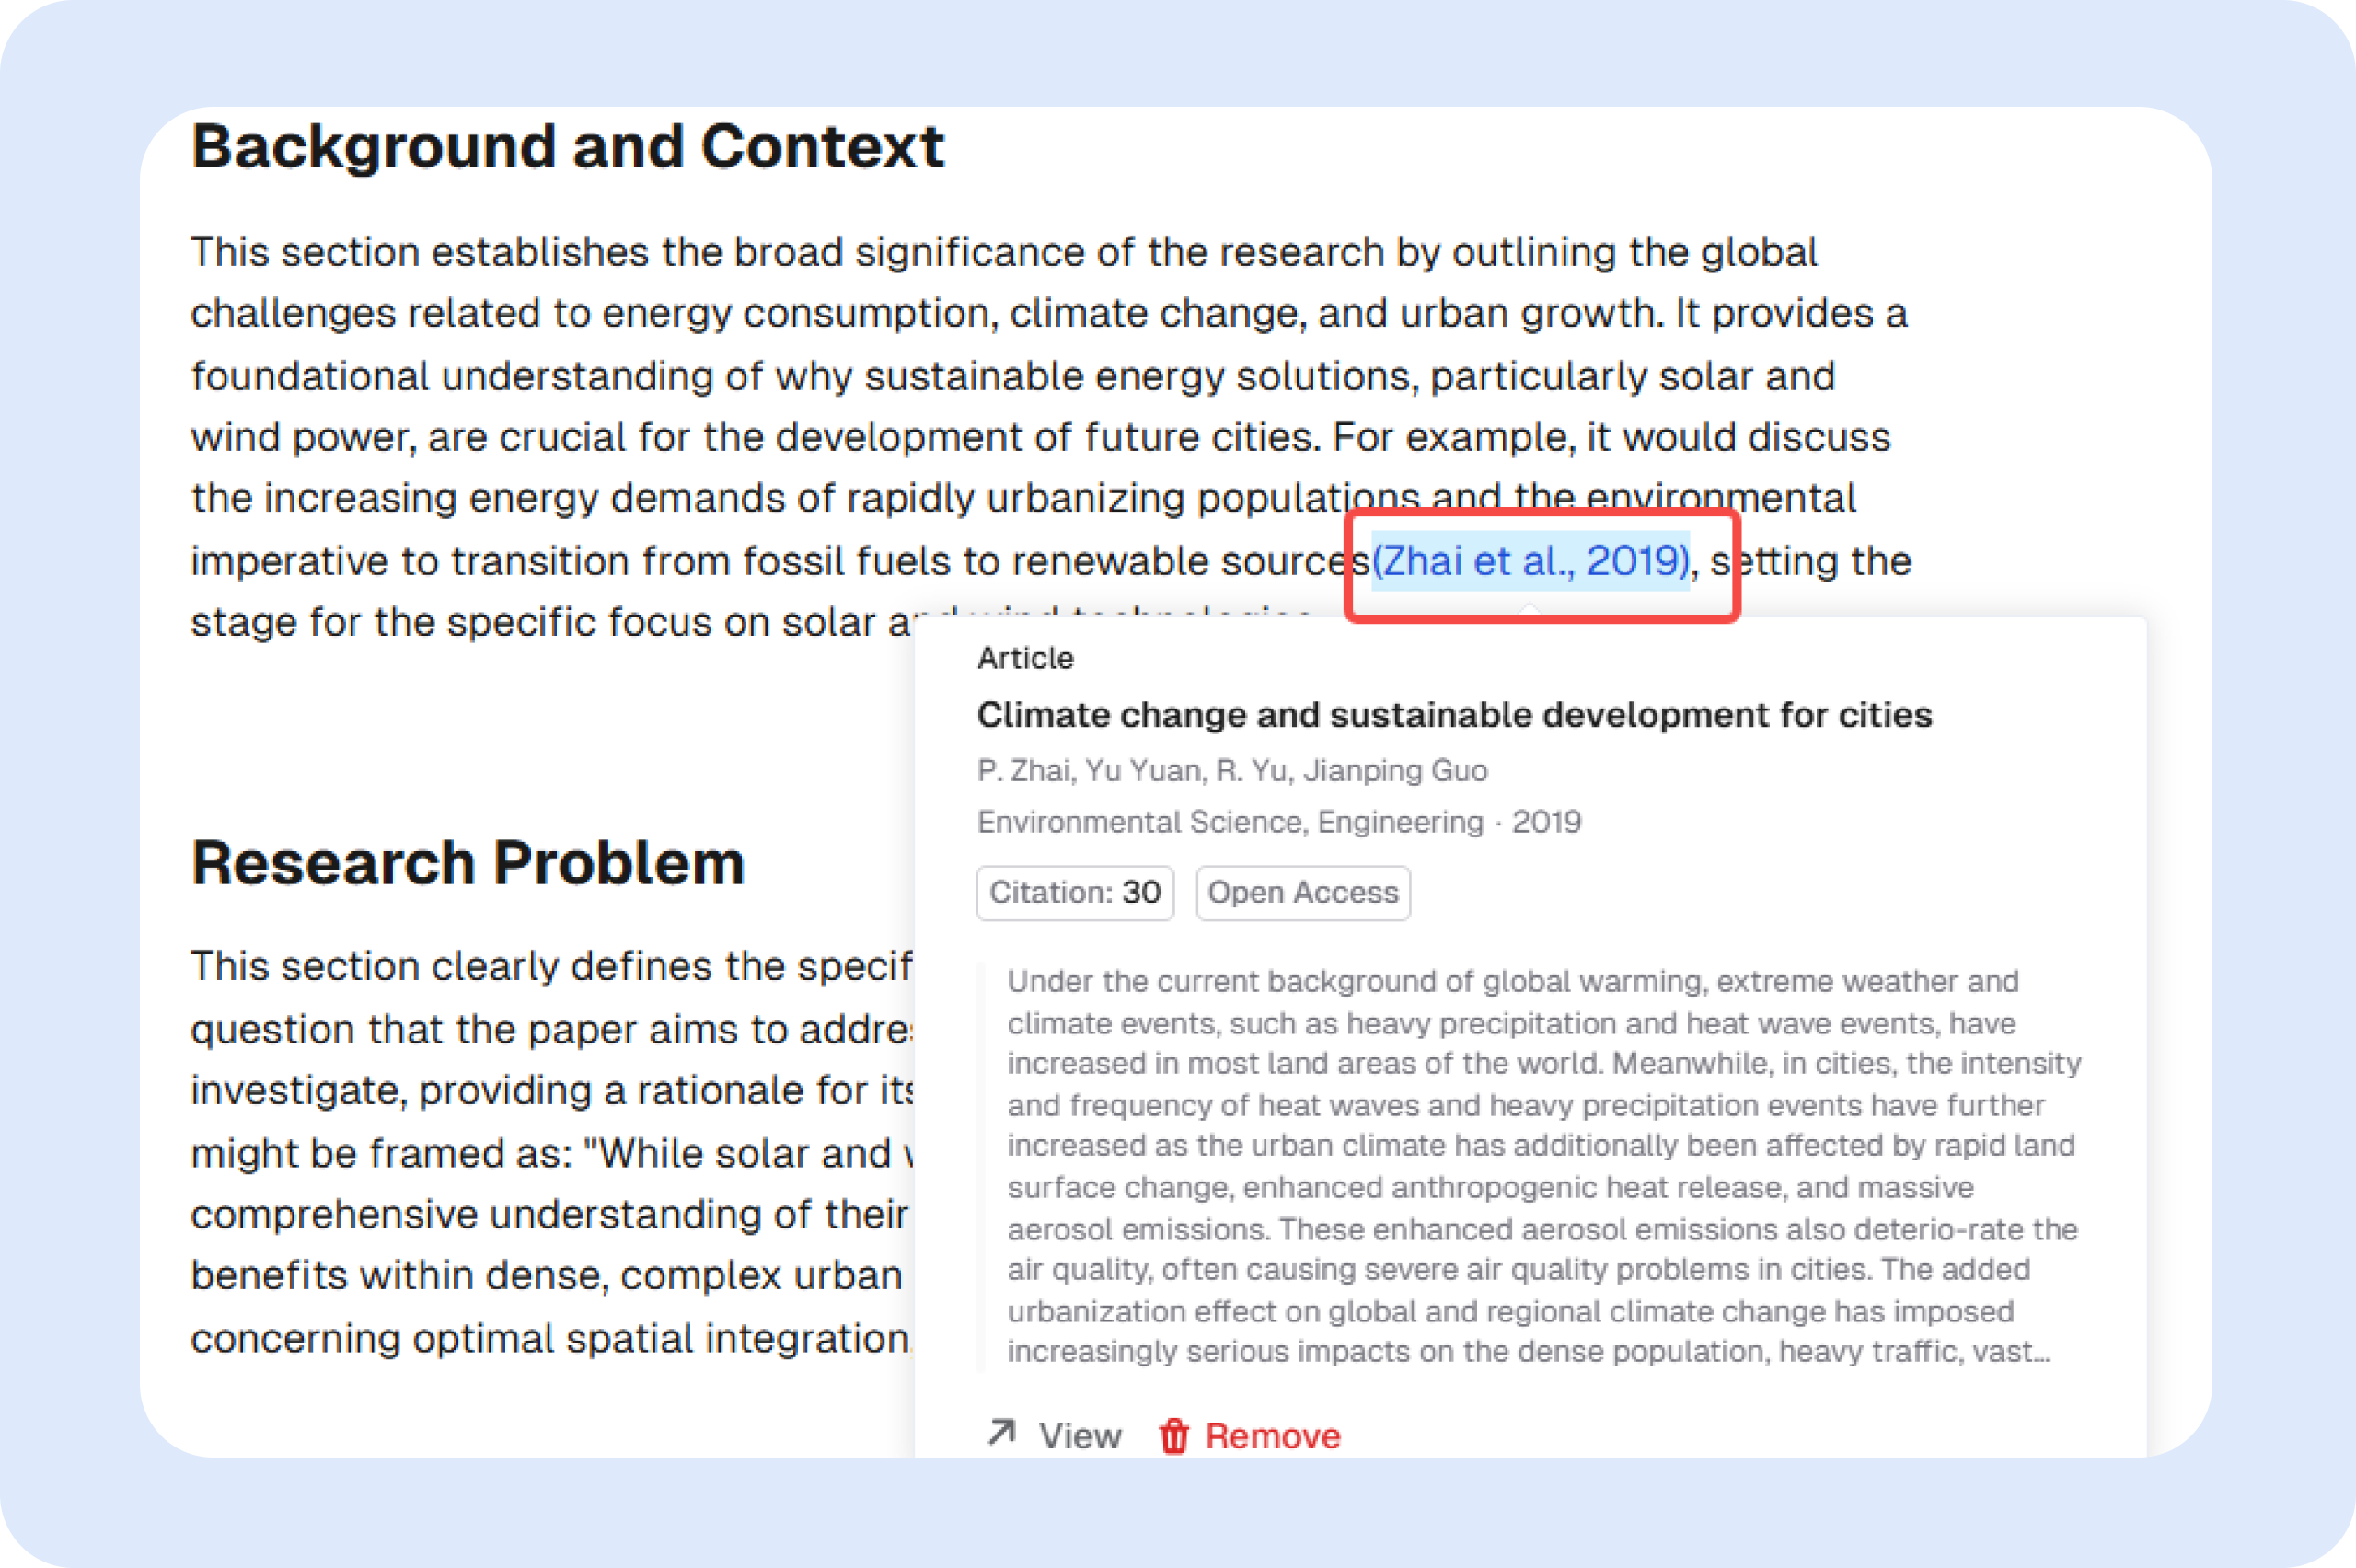Click the red trash icon
The image size is (2356, 1568).
pos(1174,1436)
